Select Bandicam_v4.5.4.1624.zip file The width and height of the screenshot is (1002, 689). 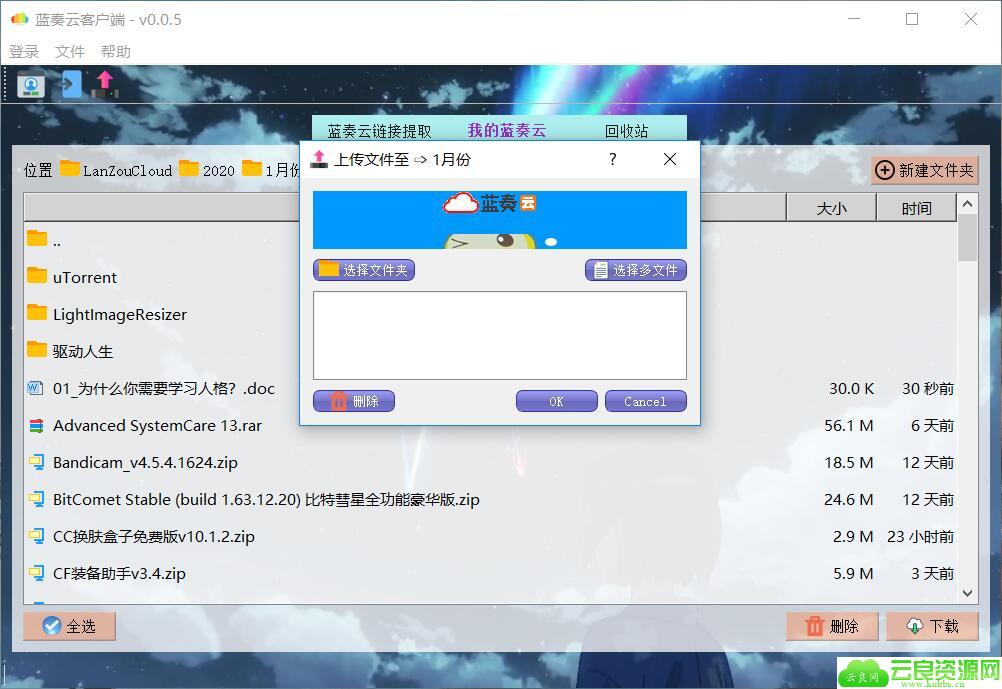tap(491, 463)
